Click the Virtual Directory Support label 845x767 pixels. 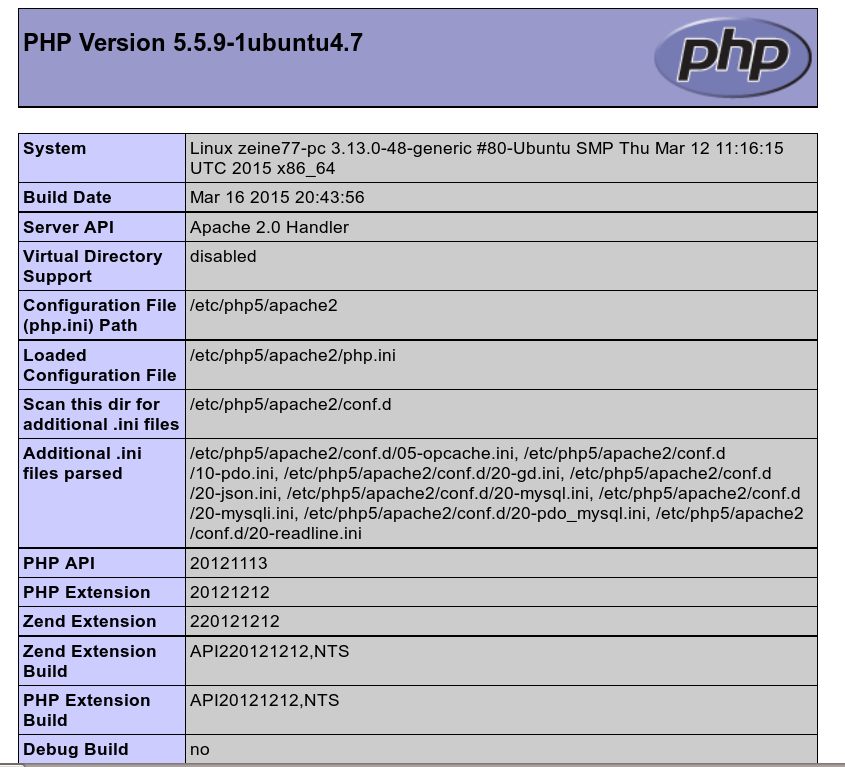point(92,266)
